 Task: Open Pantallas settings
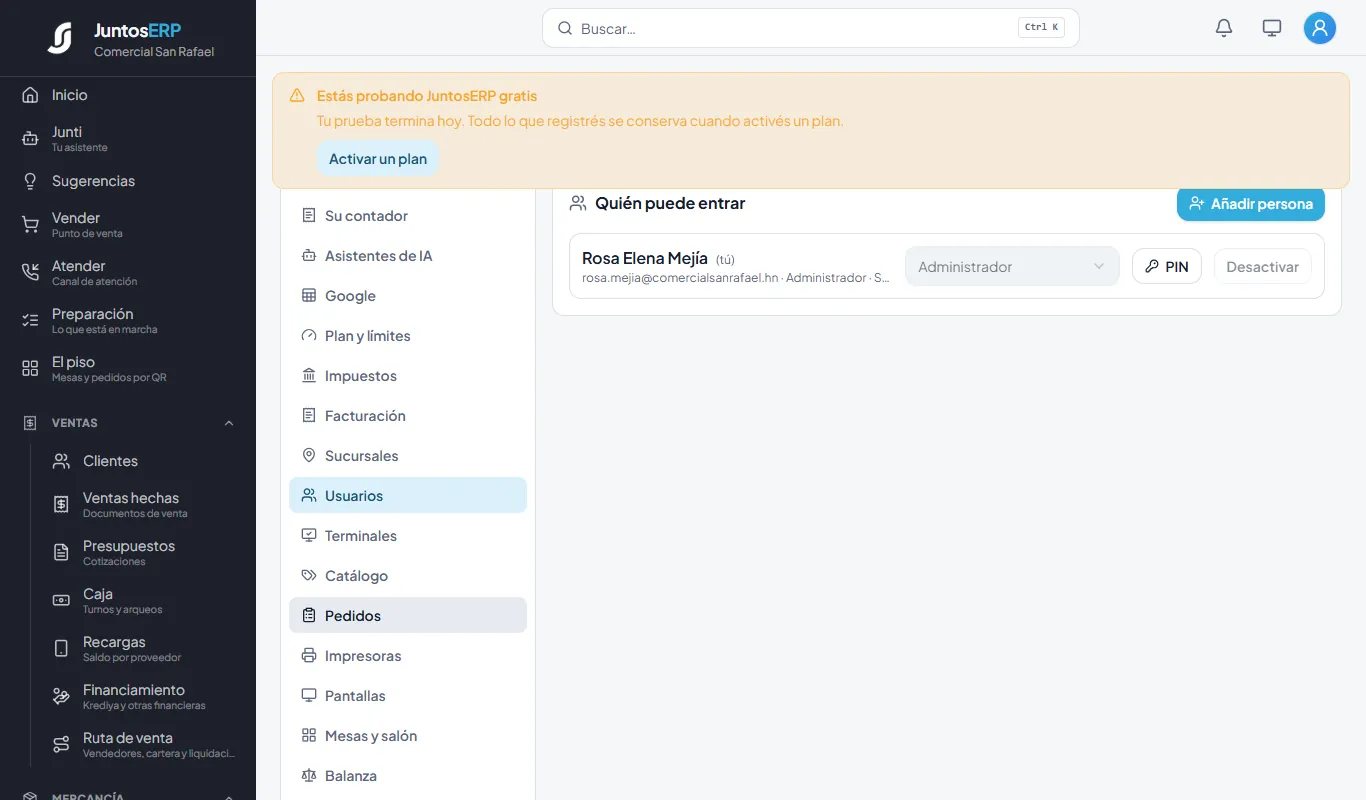pyautogui.click(x=408, y=696)
